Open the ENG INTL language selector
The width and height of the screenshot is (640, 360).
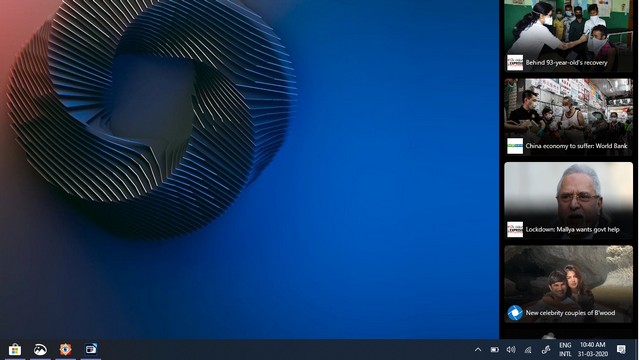point(565,349)
